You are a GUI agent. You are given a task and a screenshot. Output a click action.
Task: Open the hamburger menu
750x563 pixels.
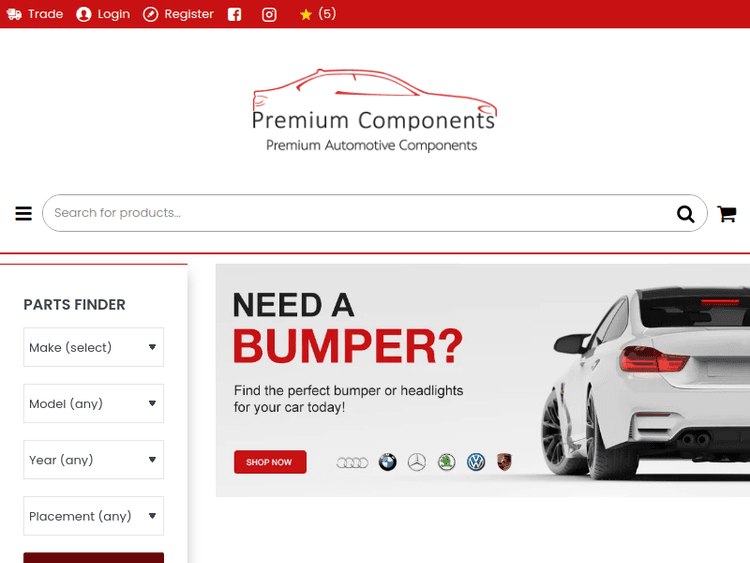[x=23, y=213]
